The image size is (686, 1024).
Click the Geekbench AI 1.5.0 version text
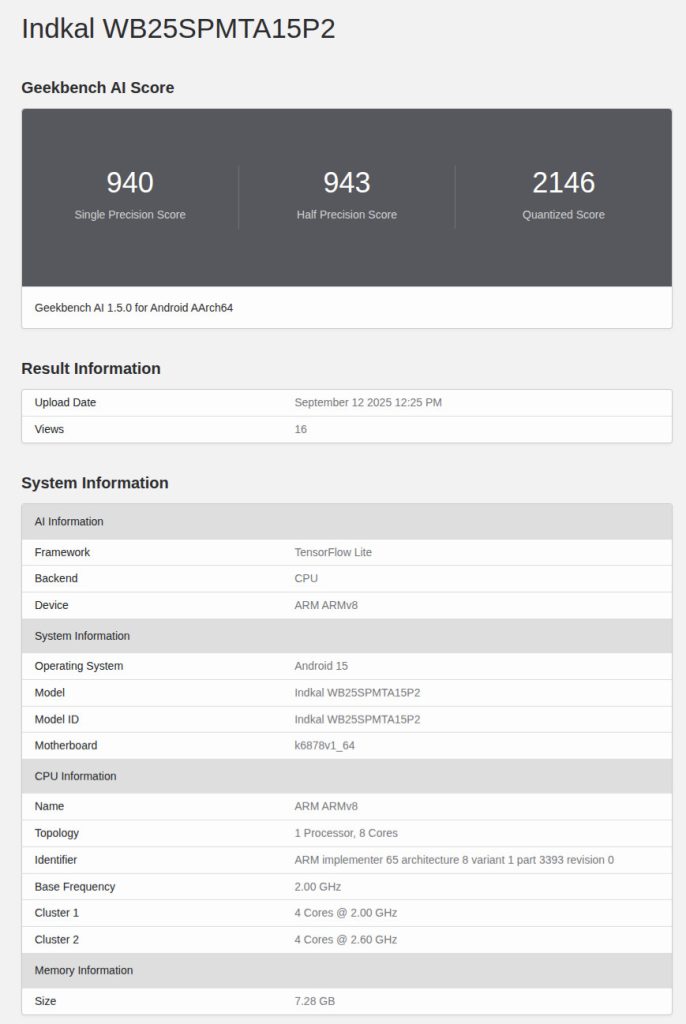pyautogui.click(x=134, y=308)
